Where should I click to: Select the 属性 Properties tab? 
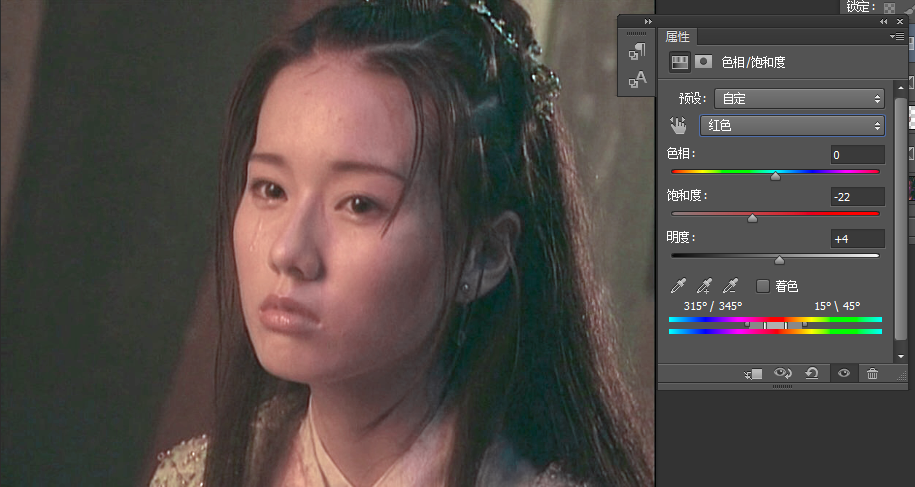tap(677, 37)
